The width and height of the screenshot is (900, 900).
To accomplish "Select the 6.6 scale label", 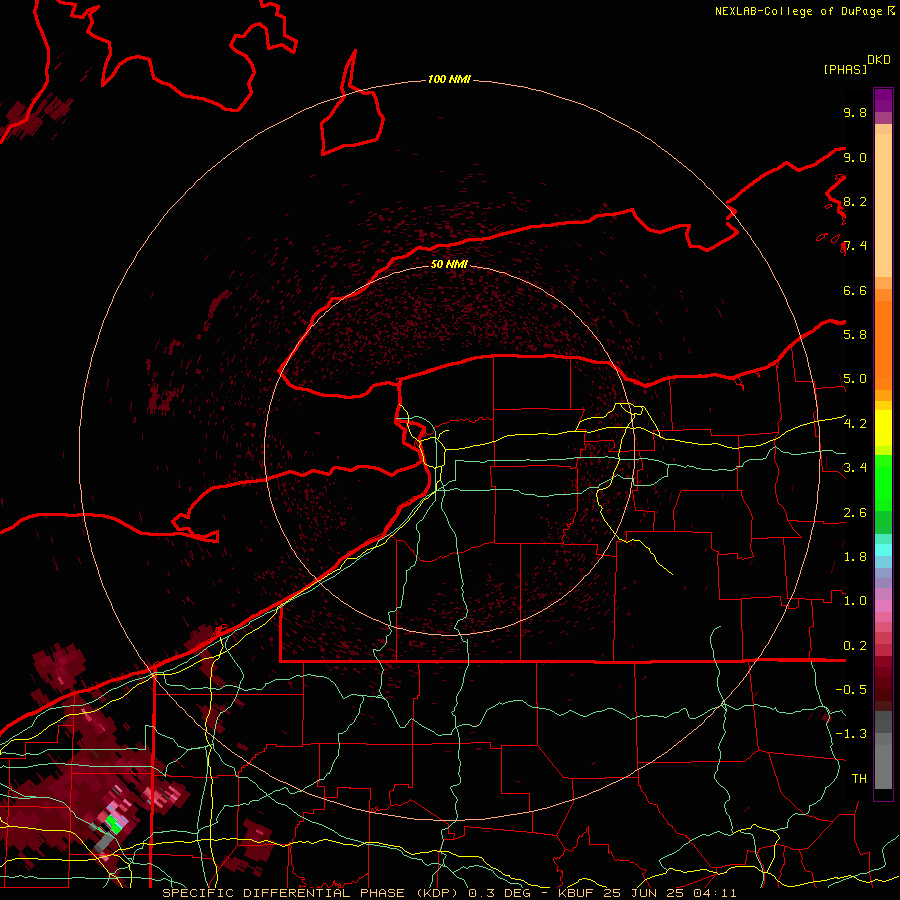I will click(x=855, y=290).
